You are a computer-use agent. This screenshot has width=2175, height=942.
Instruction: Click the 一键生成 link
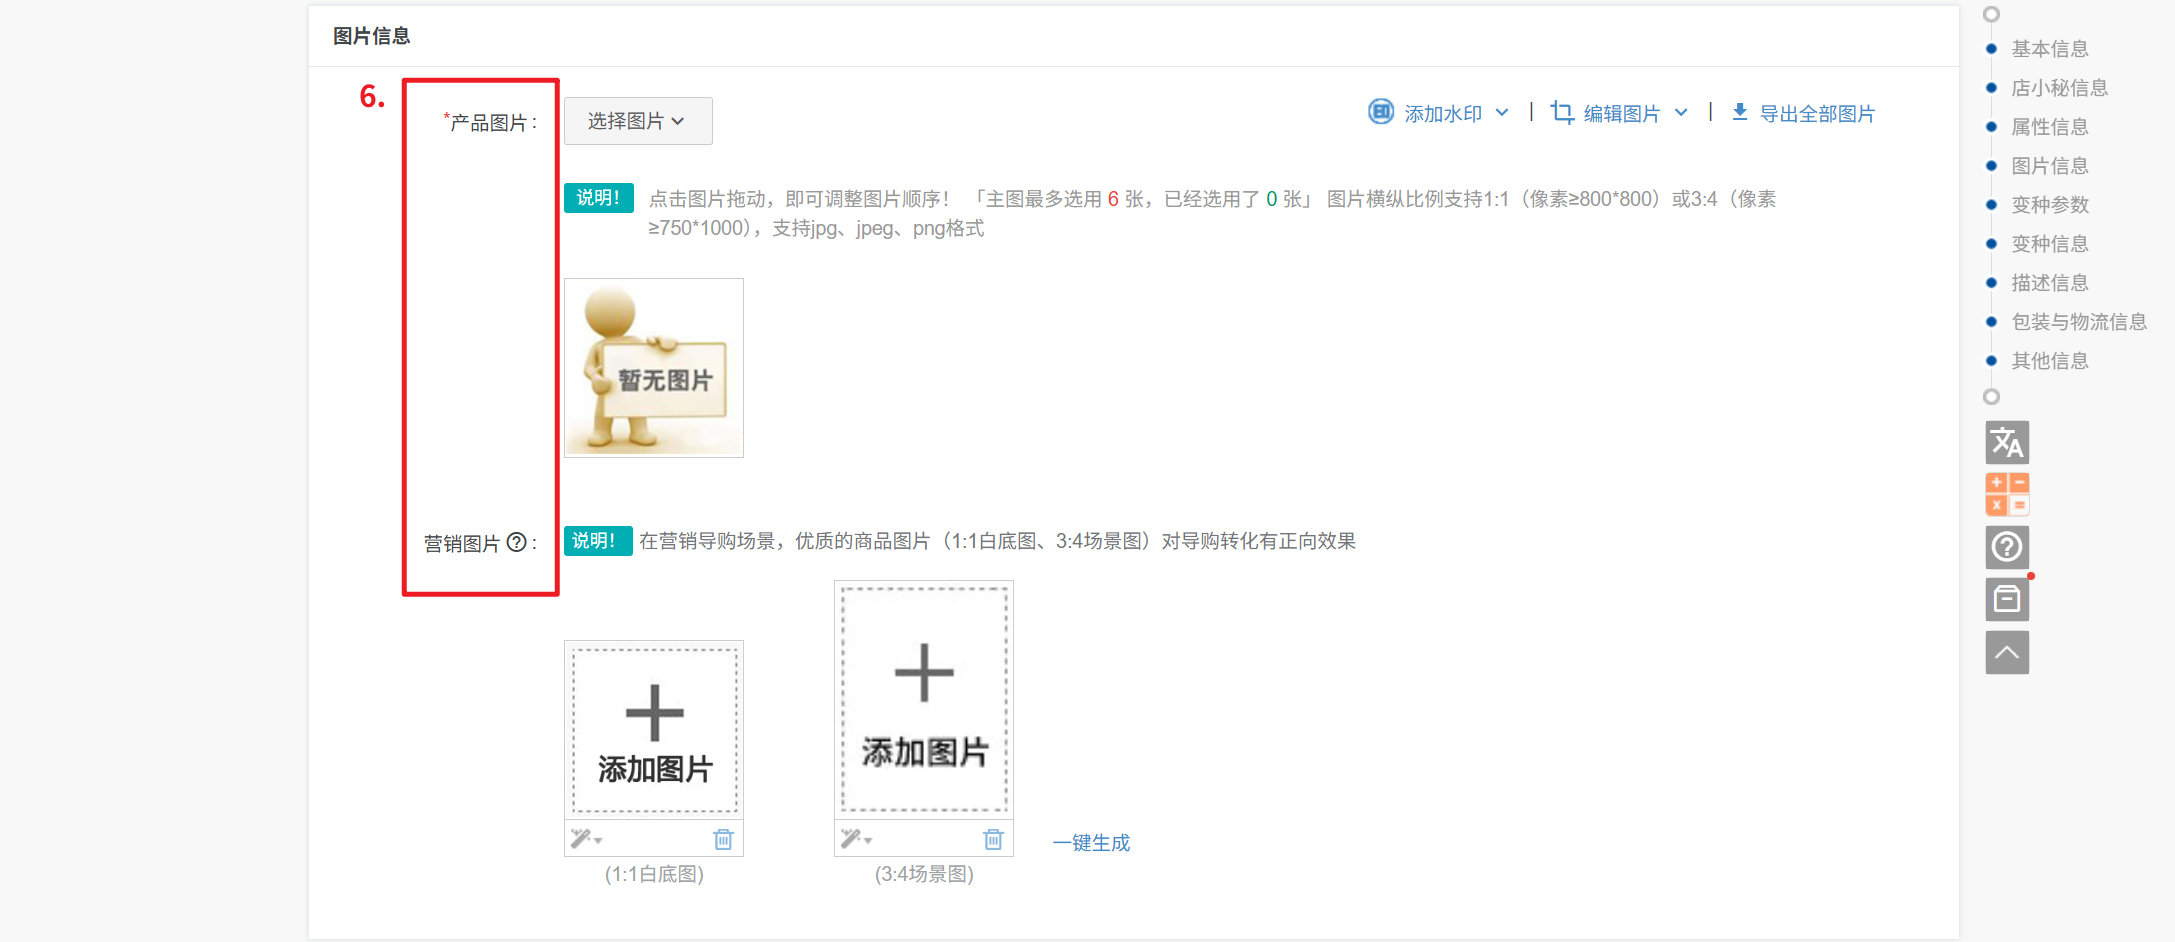(x=1091, y=843)
